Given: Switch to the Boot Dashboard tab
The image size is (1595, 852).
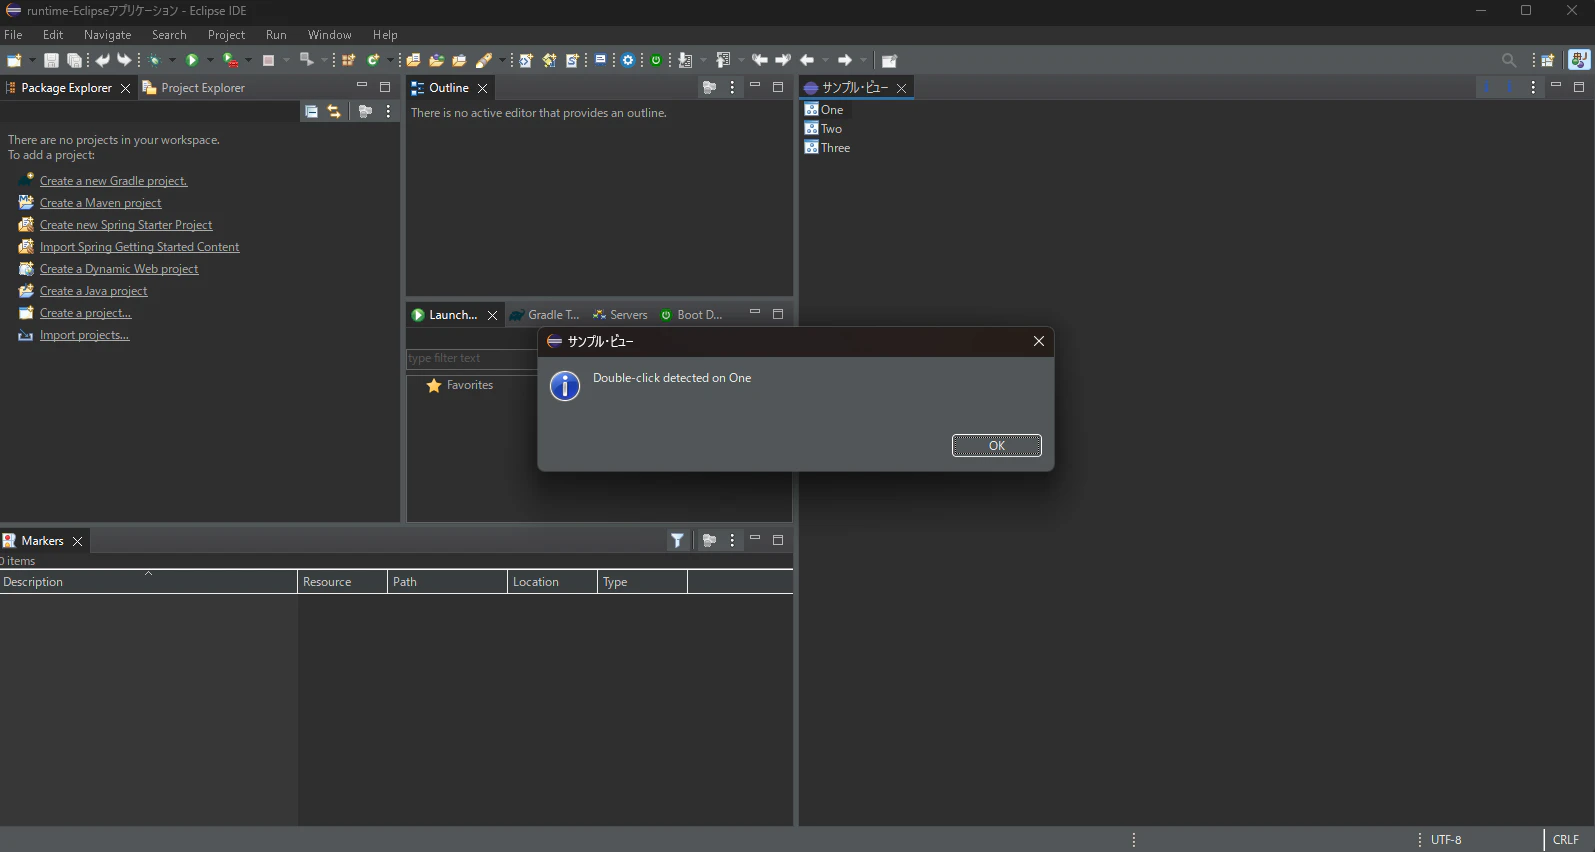Looking at the screenshot, I should coord(691,315).
